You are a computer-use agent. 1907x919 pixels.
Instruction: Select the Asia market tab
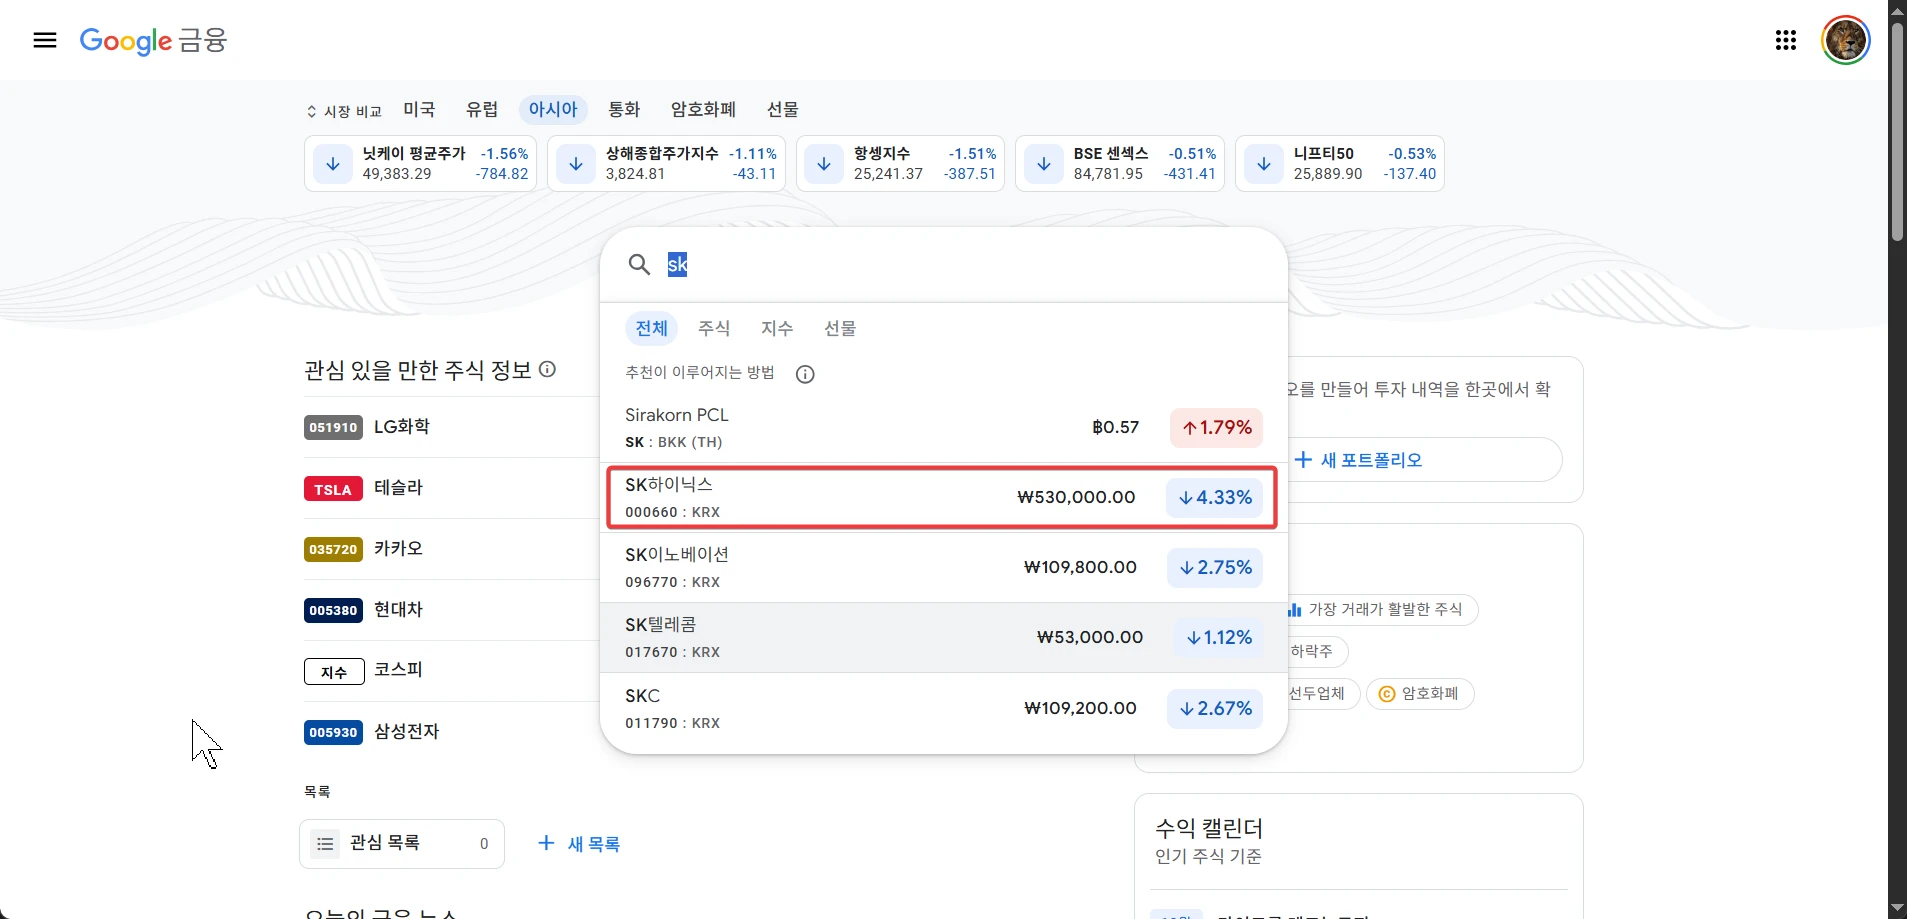coord(553,110)
